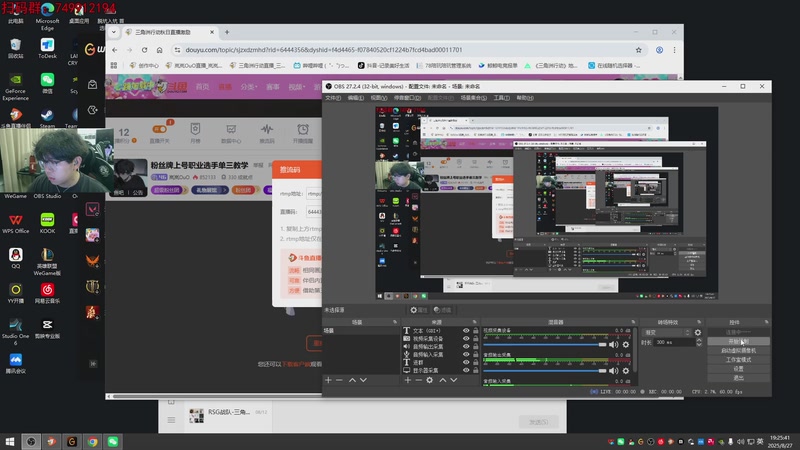
Task: Move scene up with arrow icon
Action: pyautogui.click(x=352, y=380)
